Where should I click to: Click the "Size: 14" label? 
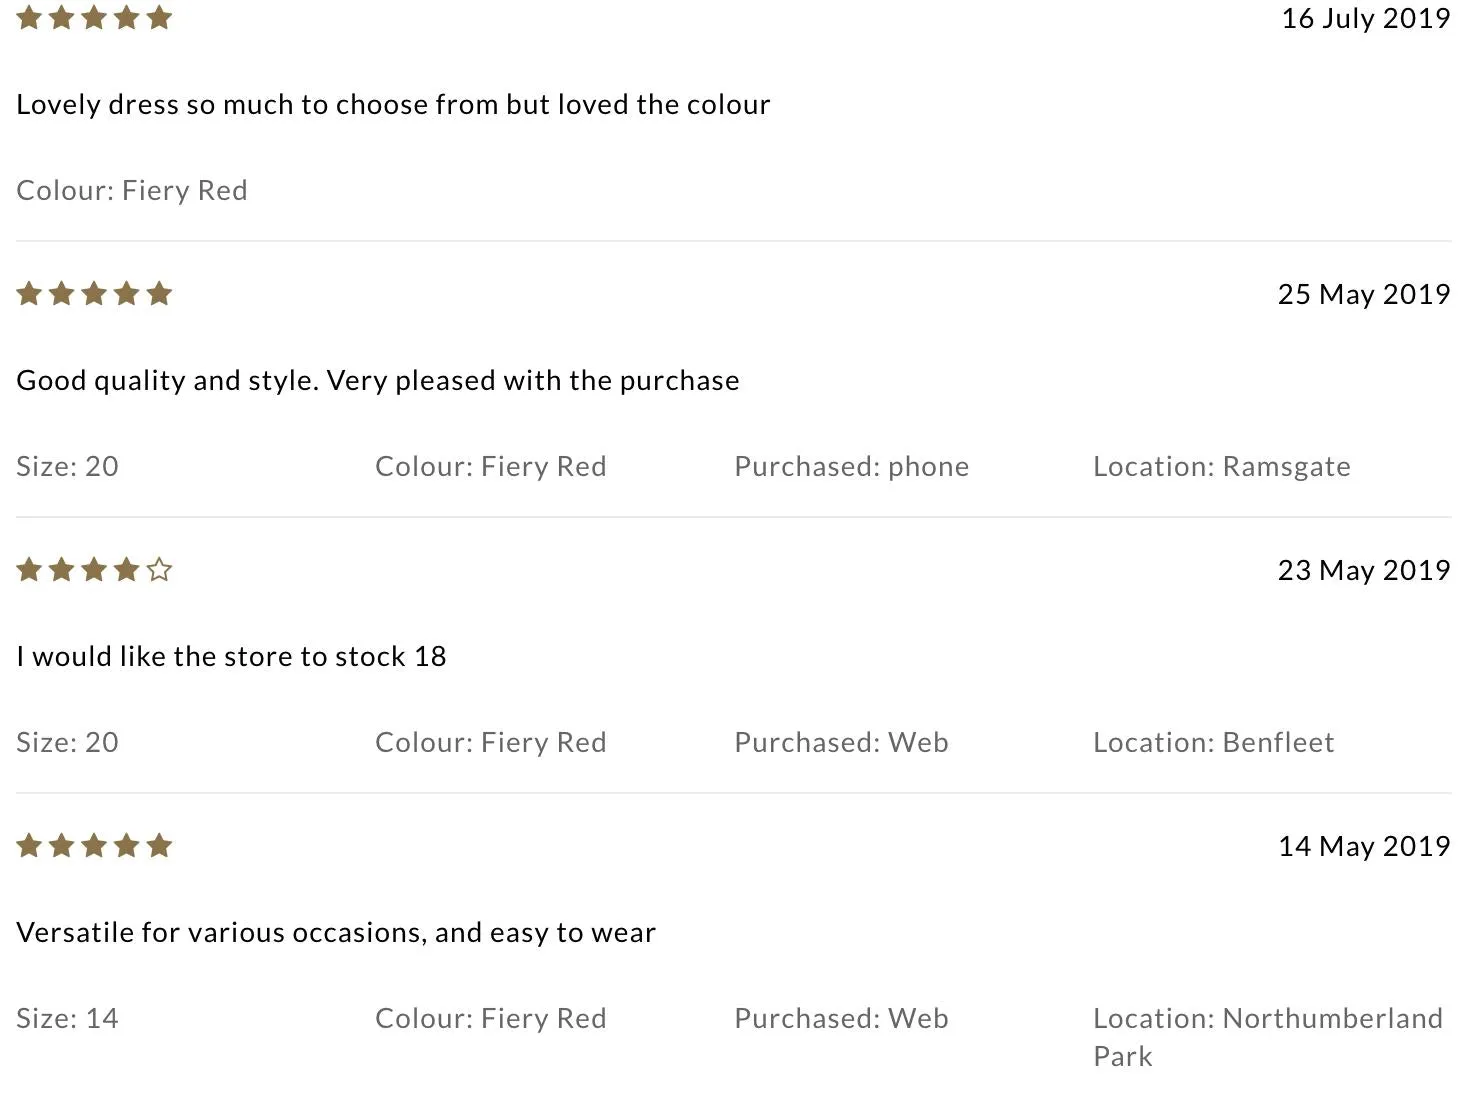click(x=67, y=1019)
